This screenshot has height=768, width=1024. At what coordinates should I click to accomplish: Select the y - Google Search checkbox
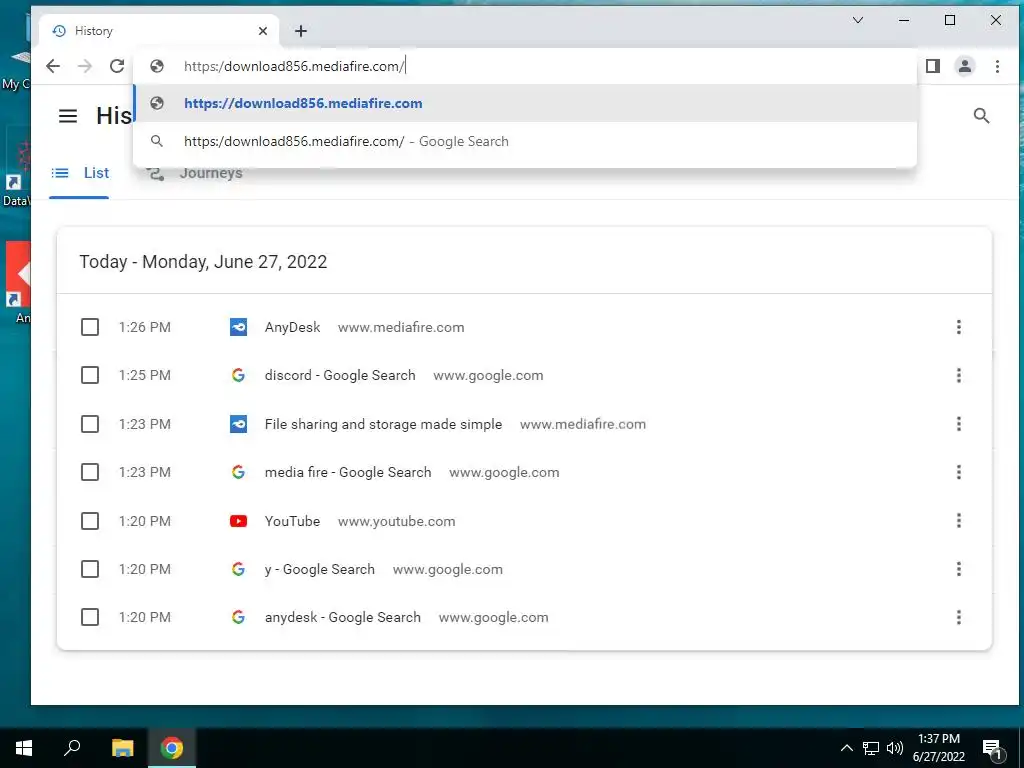(89, 569)
